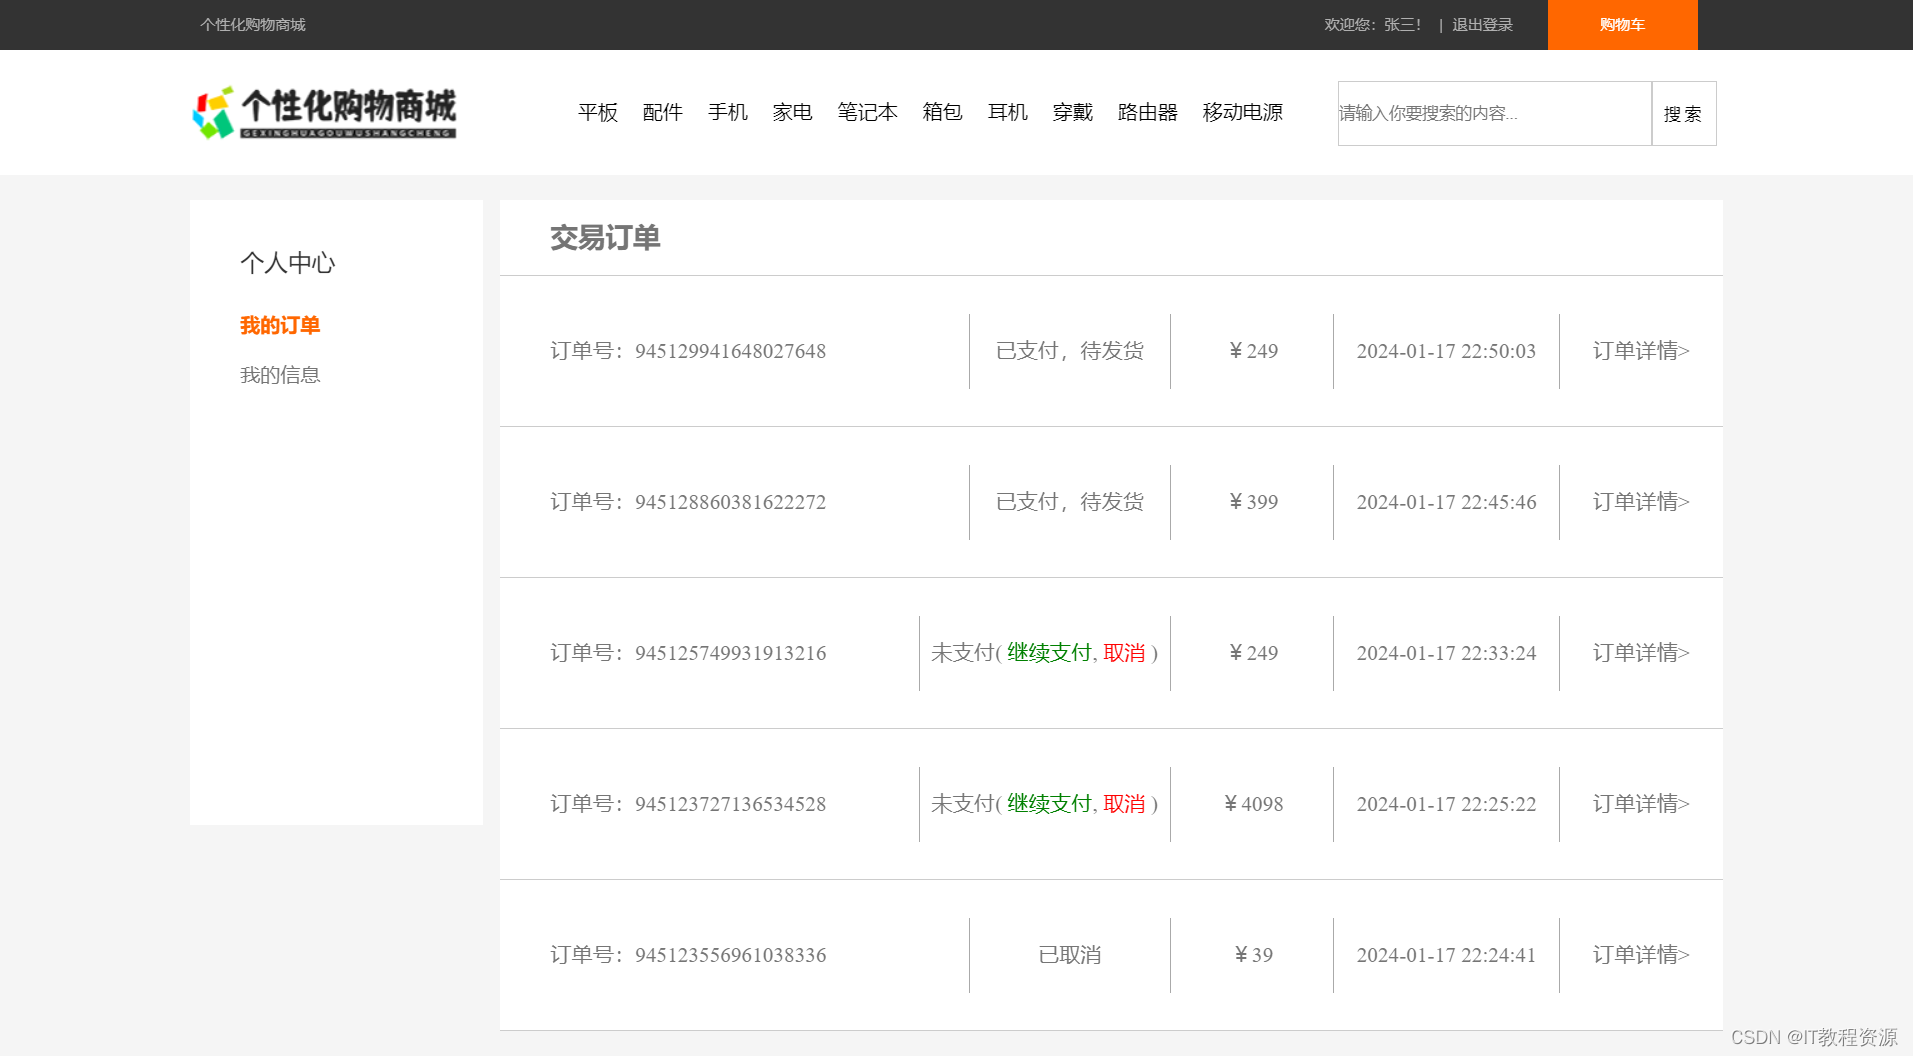Viewport: 1913px width, 1056px height.
Task: Click the 已取消 status cell
Action: tap(1070, 955)
